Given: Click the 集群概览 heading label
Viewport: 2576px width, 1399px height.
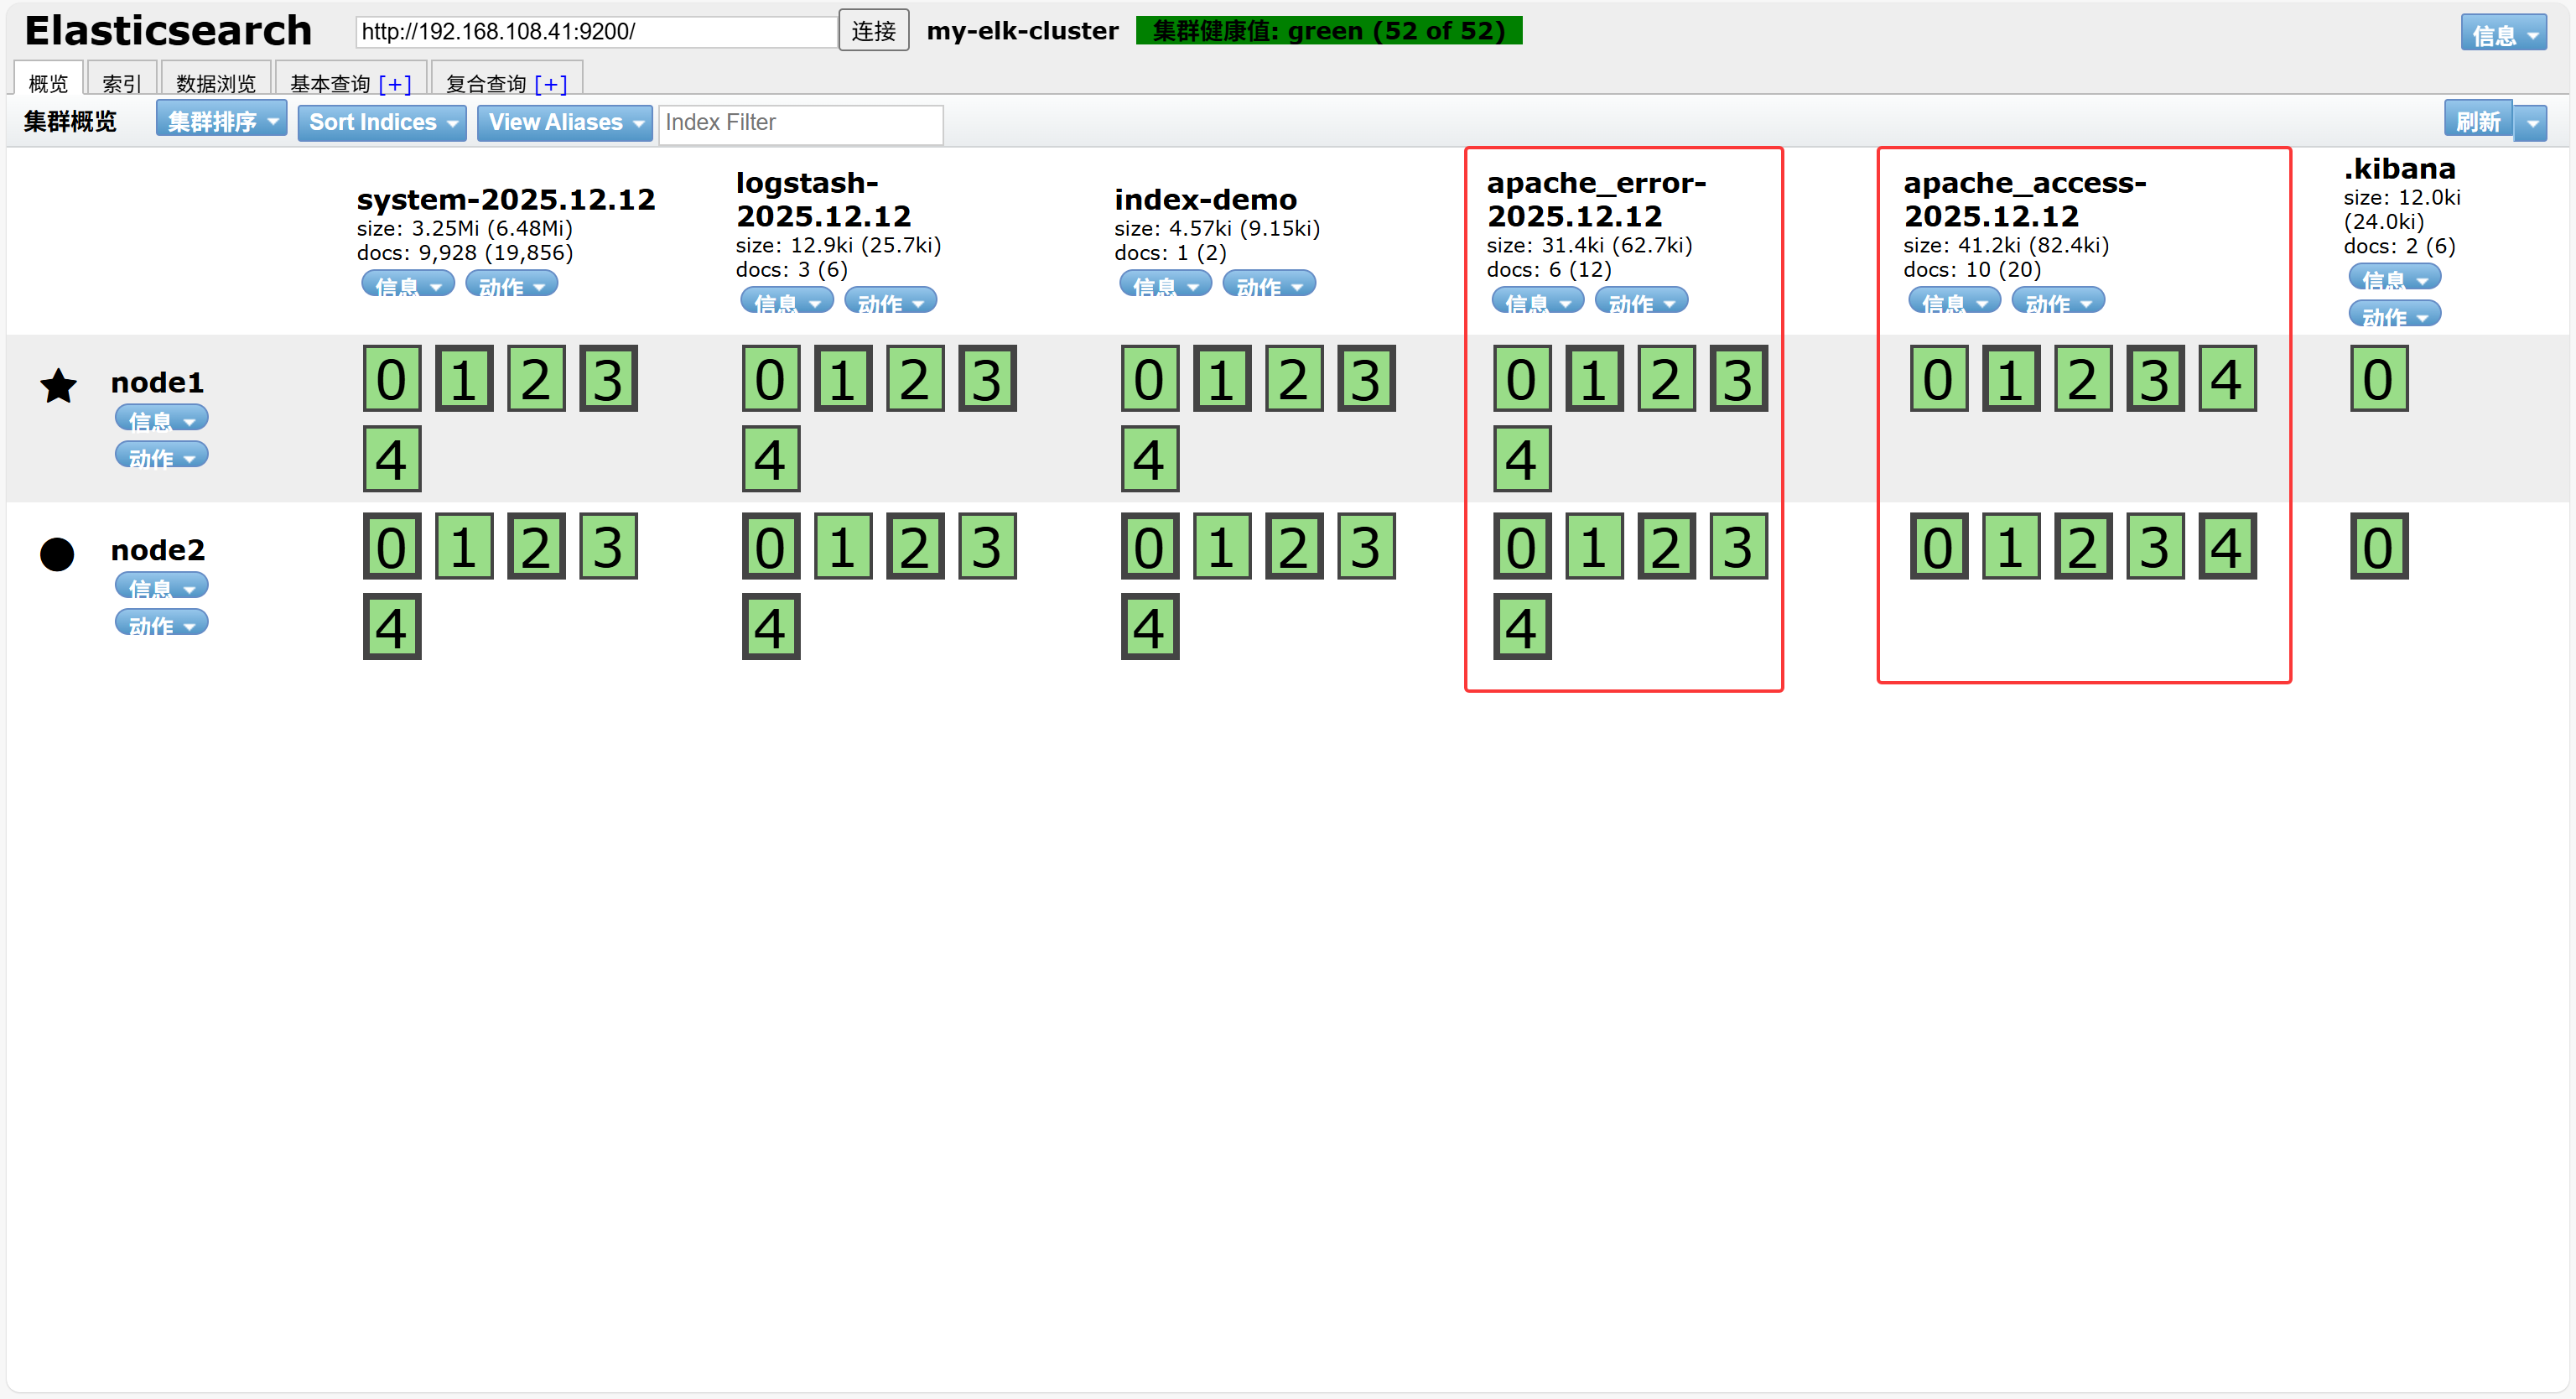Looking at the screenshot, I should pyautogui.click(x=70, y=122).
